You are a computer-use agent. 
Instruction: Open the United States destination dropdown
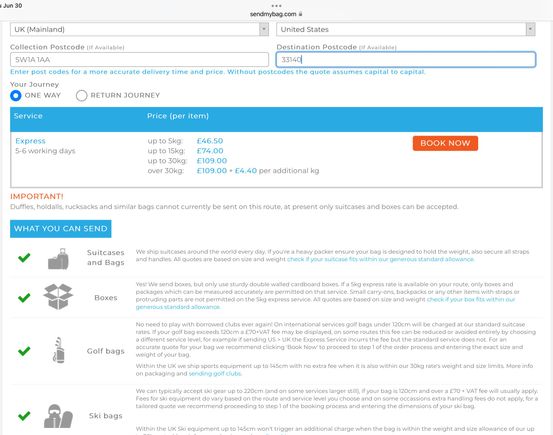406,29
